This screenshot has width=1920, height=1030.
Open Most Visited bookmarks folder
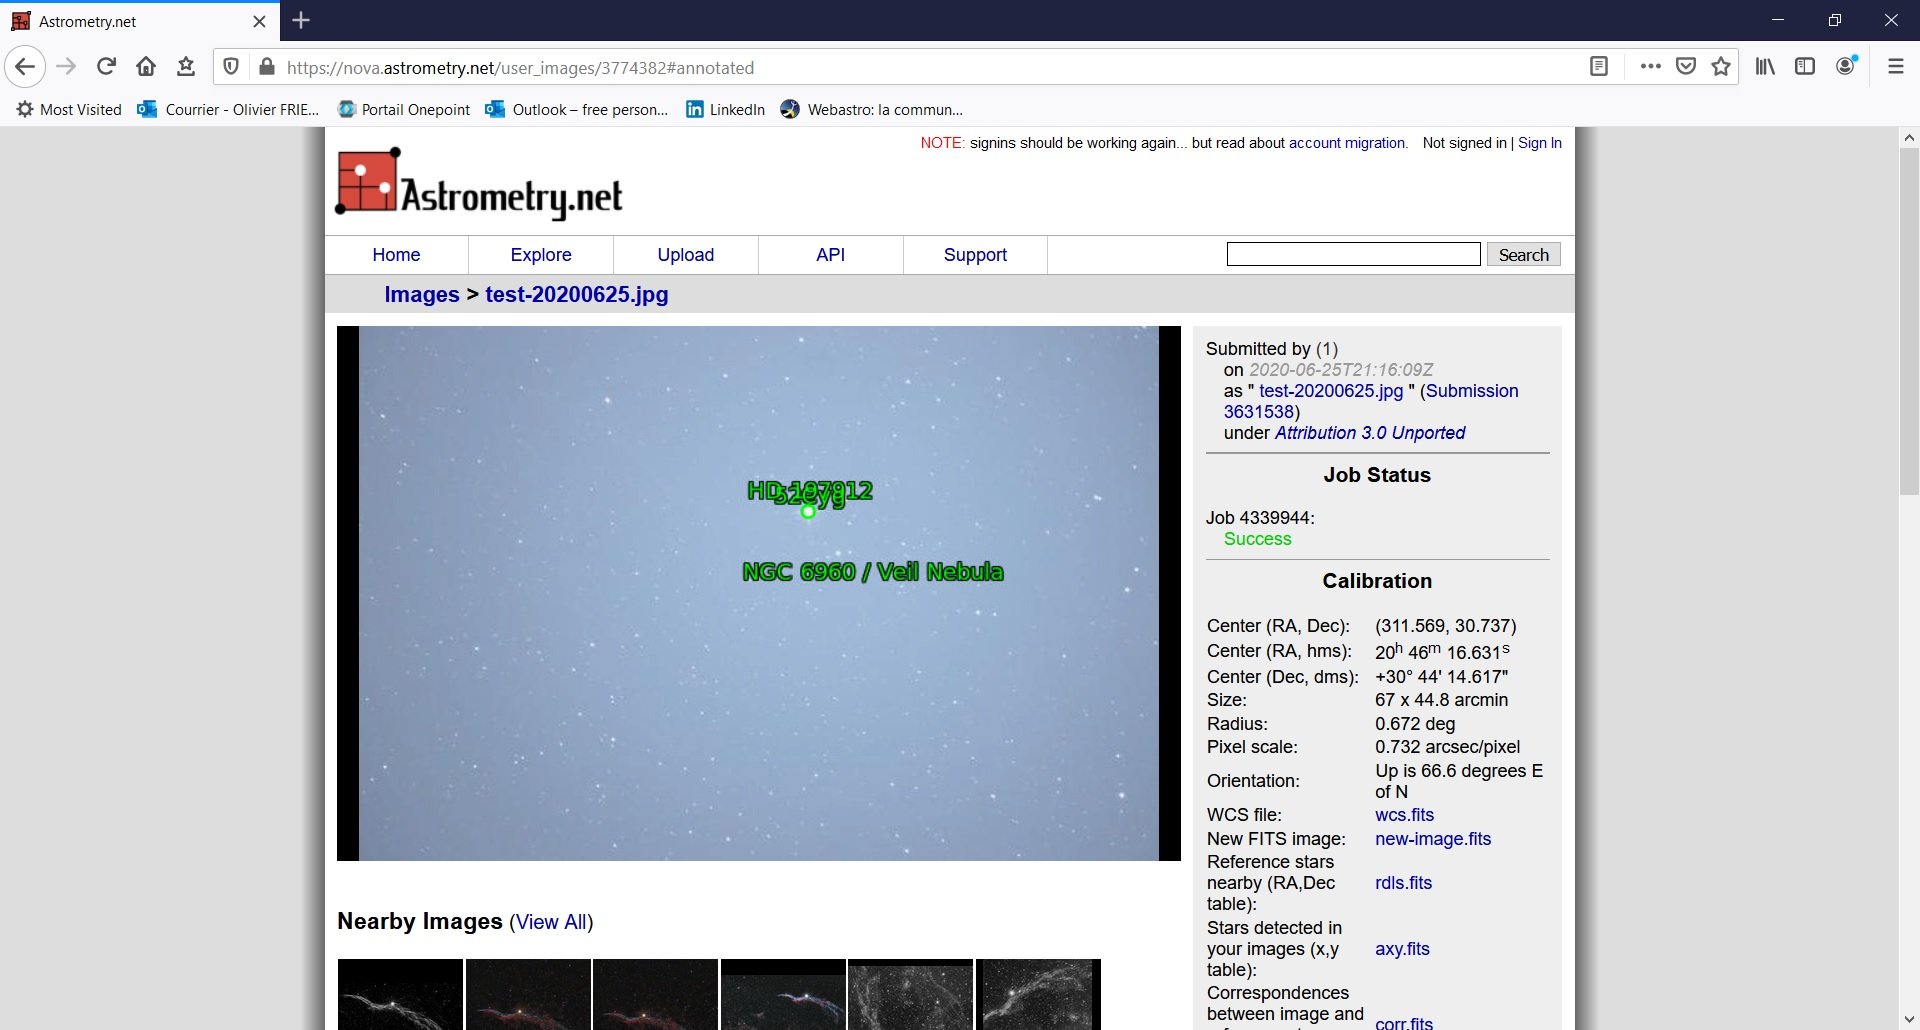click(x=69, y=109)
